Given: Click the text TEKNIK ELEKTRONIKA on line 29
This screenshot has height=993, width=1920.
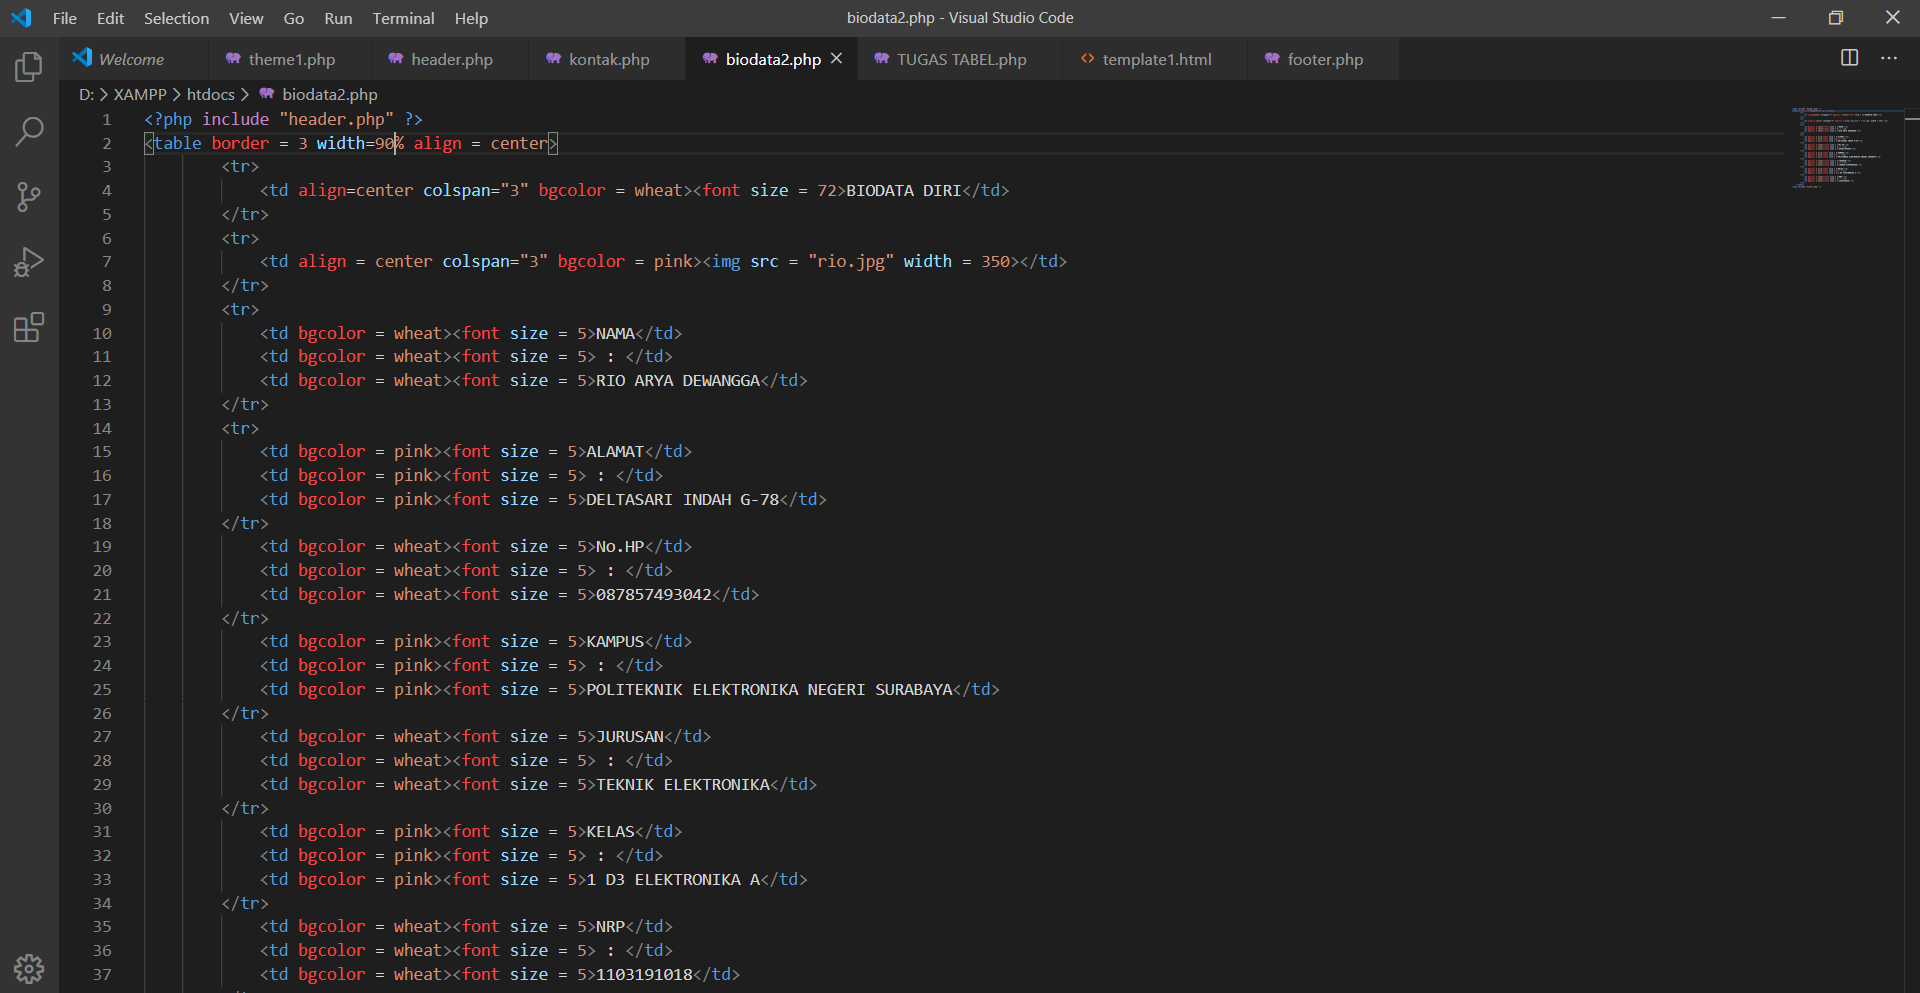Looking at the screenshot, I should point(683,784).
